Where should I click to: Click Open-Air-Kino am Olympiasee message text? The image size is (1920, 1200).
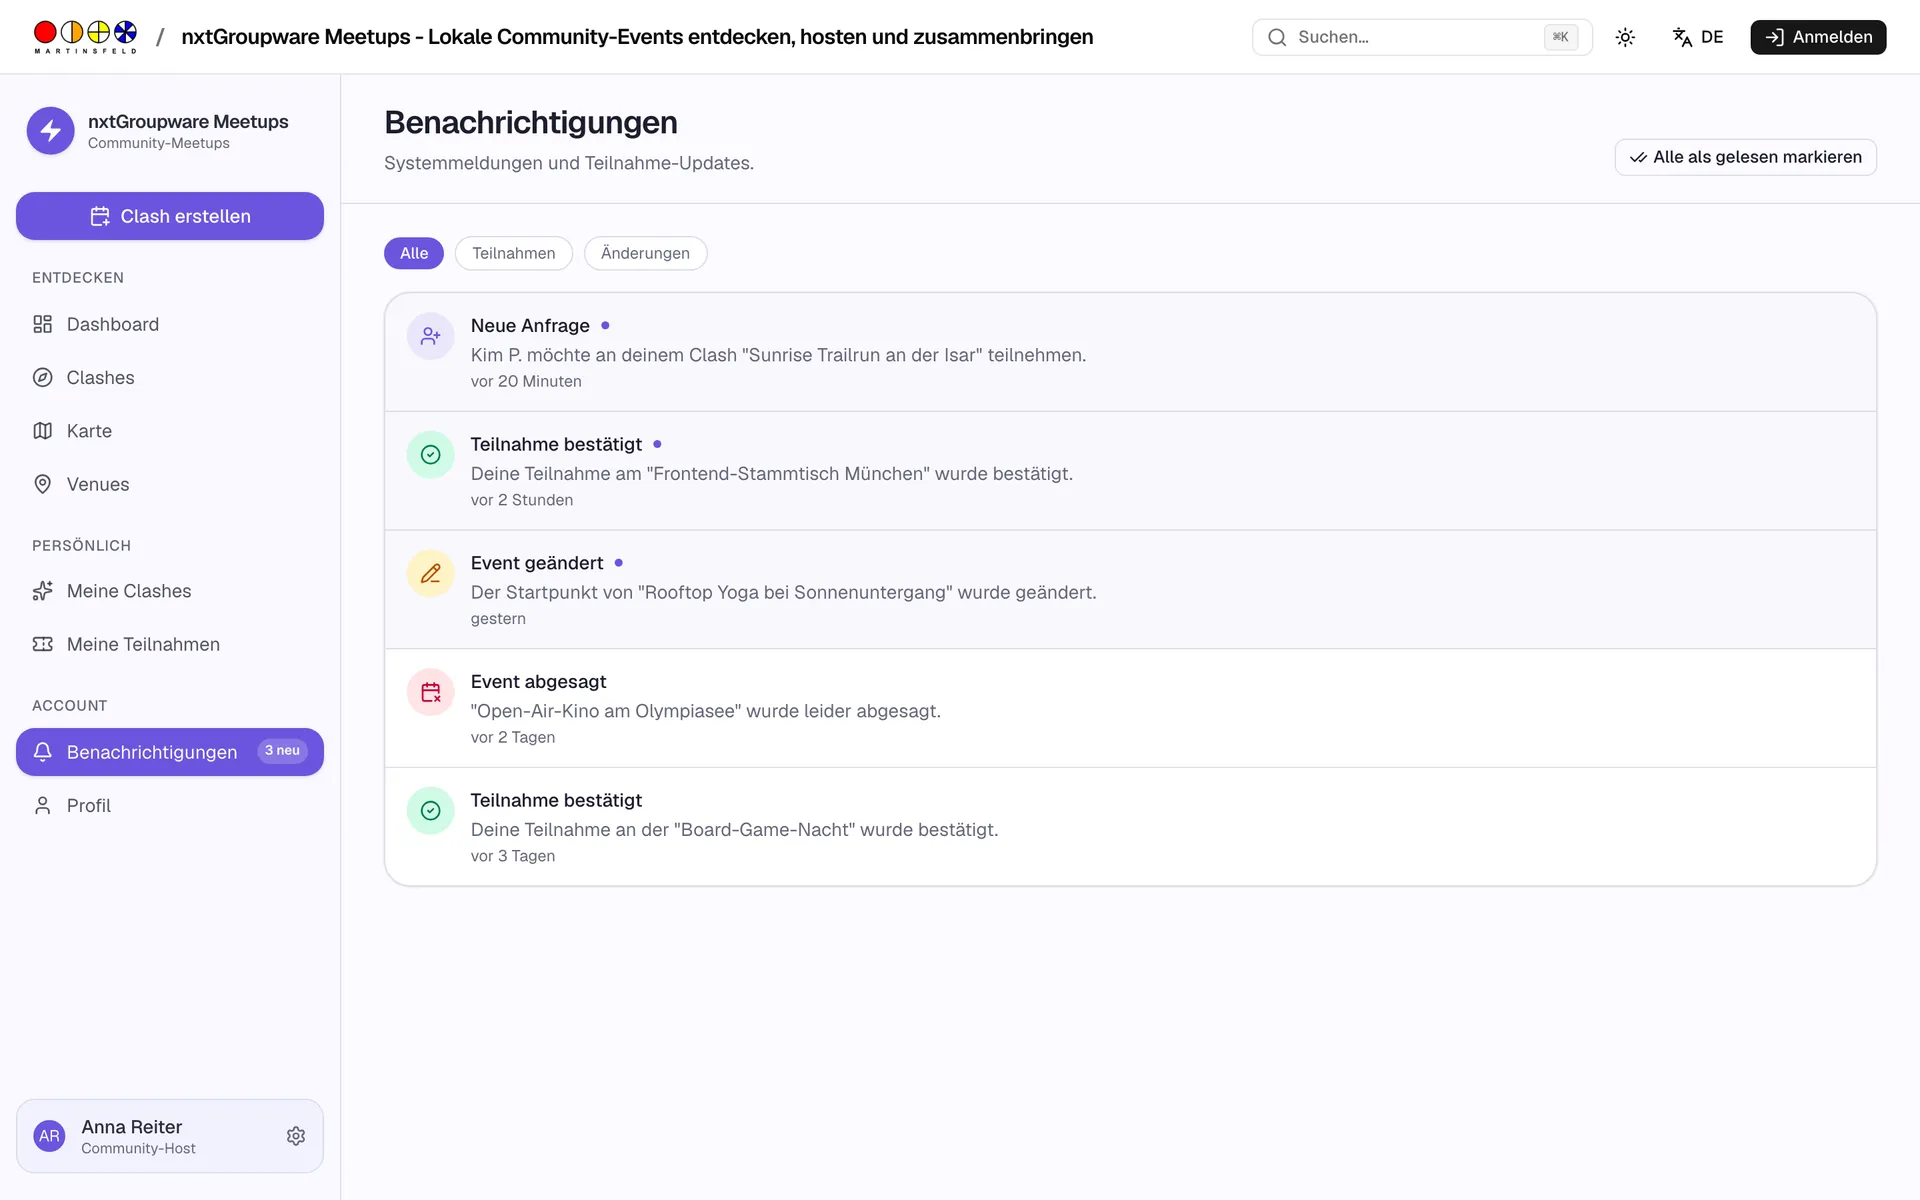click(705, 711)
